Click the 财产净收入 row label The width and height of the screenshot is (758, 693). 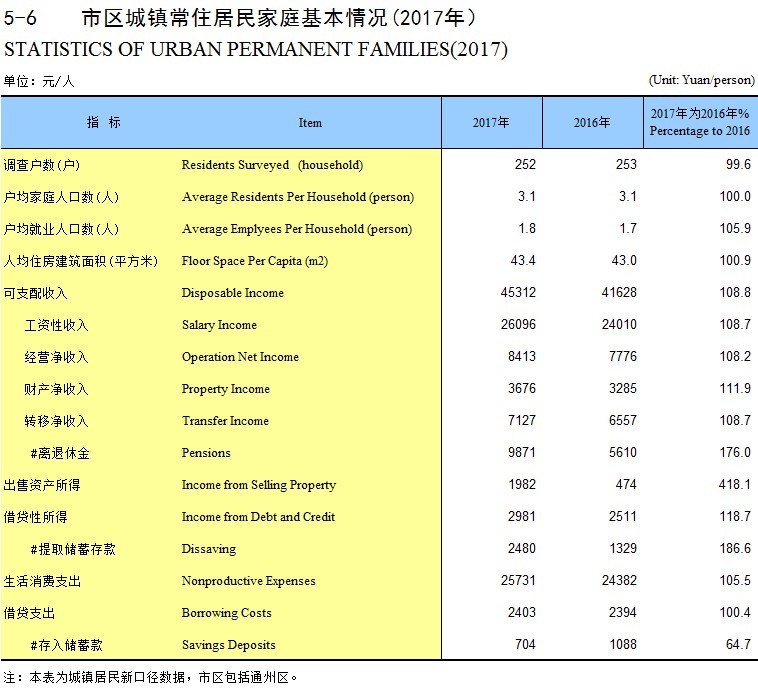coord(56,389)
